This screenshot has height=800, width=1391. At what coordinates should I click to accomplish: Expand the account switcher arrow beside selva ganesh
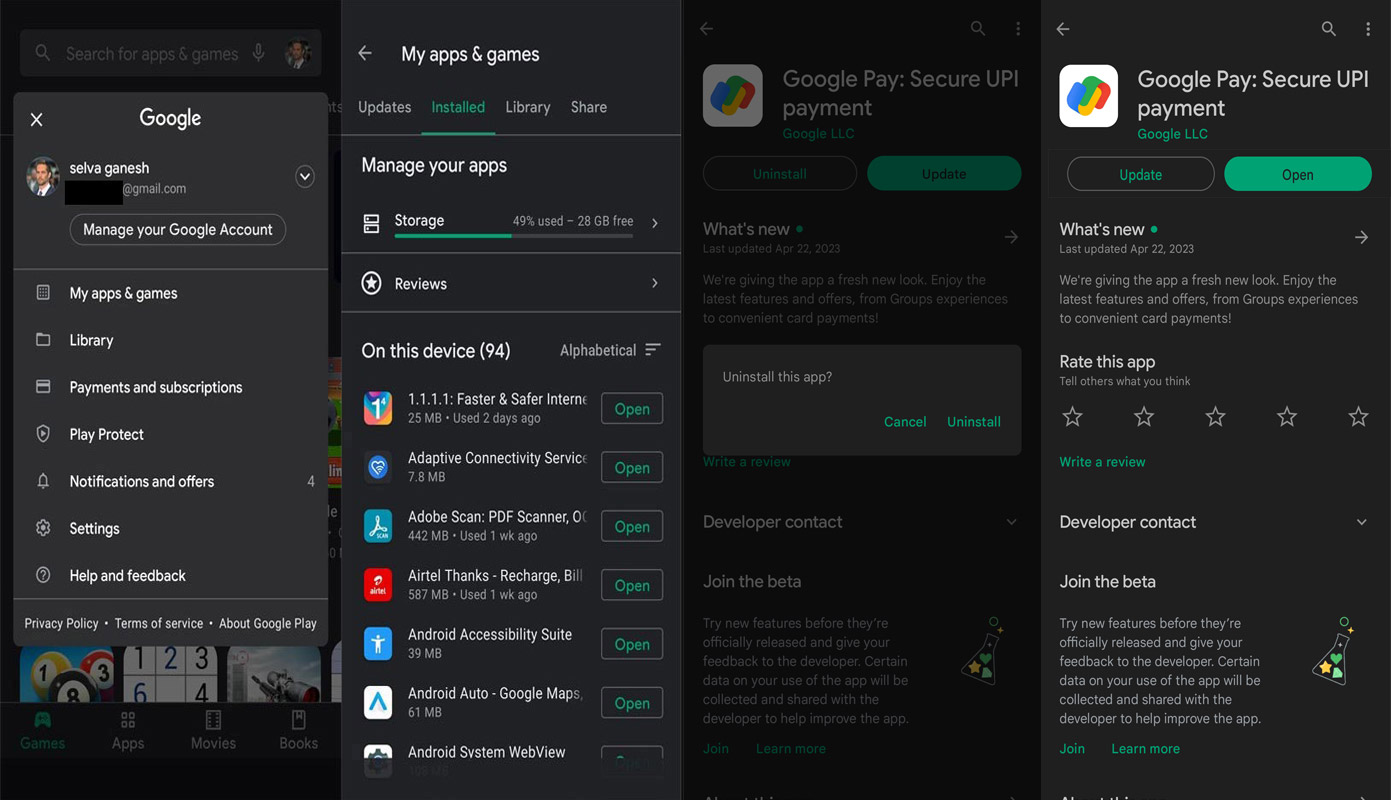click(x=305, y=177)
